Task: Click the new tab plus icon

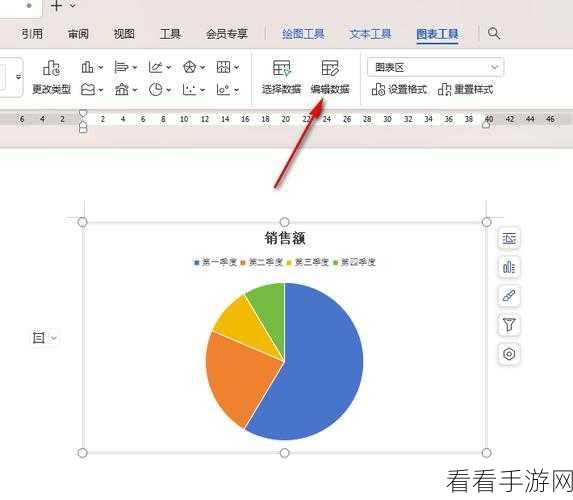Action: coord(56,5)
